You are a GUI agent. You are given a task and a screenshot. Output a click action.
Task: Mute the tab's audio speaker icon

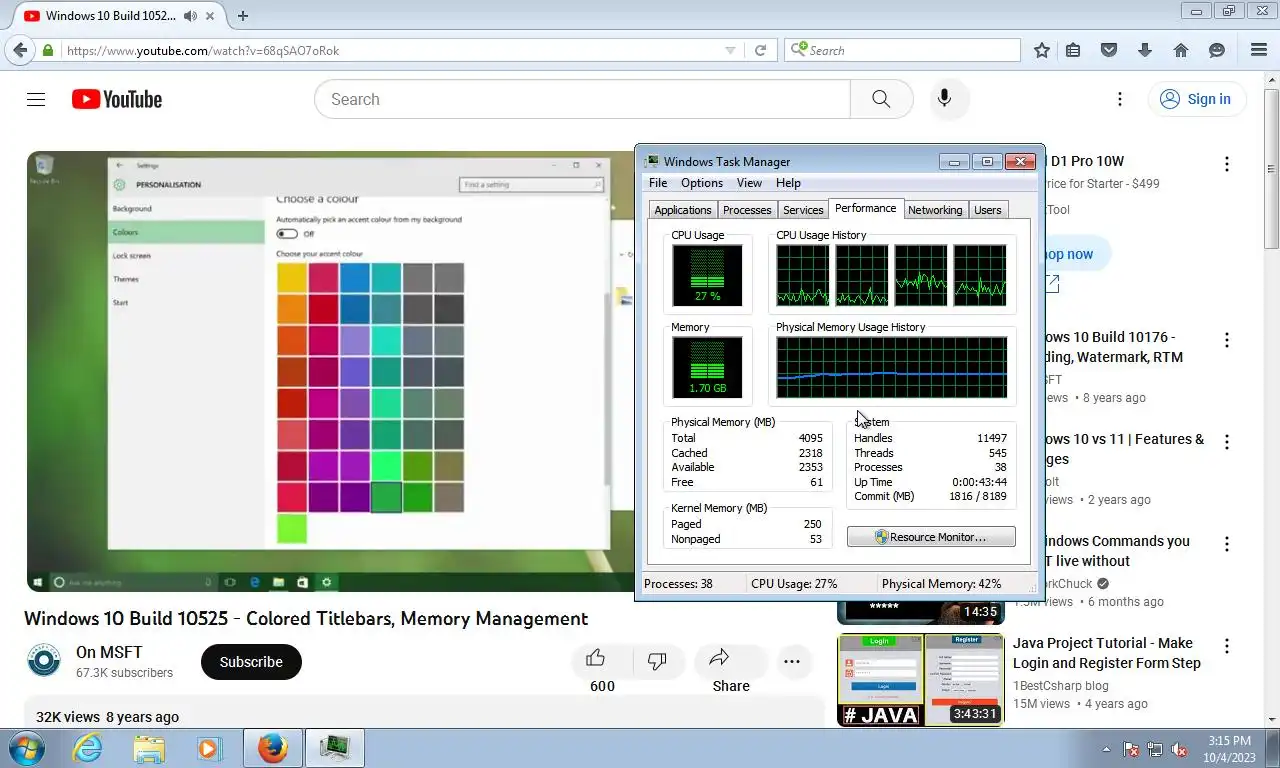coord(190,15)
